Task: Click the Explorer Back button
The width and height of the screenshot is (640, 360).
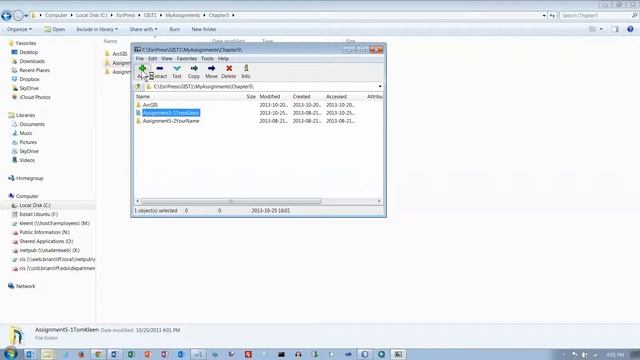Action: 6,16
